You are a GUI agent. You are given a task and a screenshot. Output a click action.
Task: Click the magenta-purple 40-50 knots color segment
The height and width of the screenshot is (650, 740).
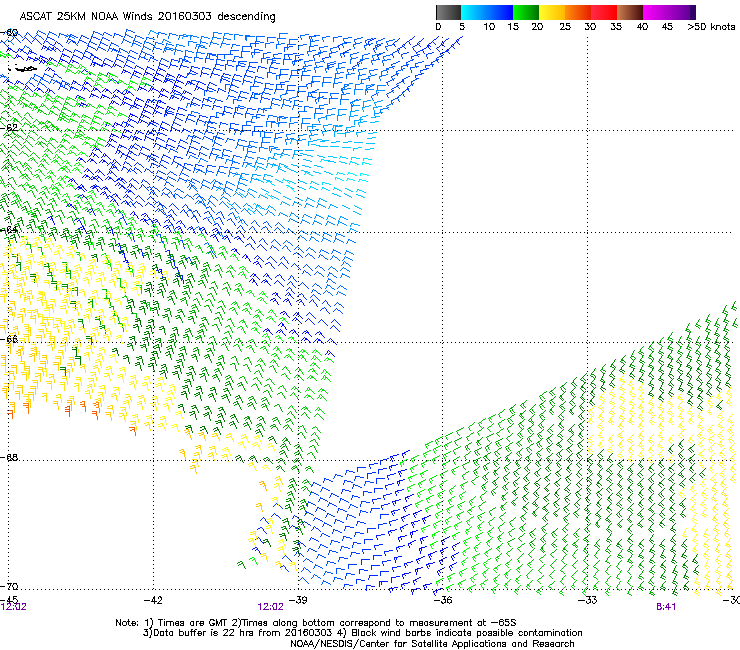click(x=669, y=12)
